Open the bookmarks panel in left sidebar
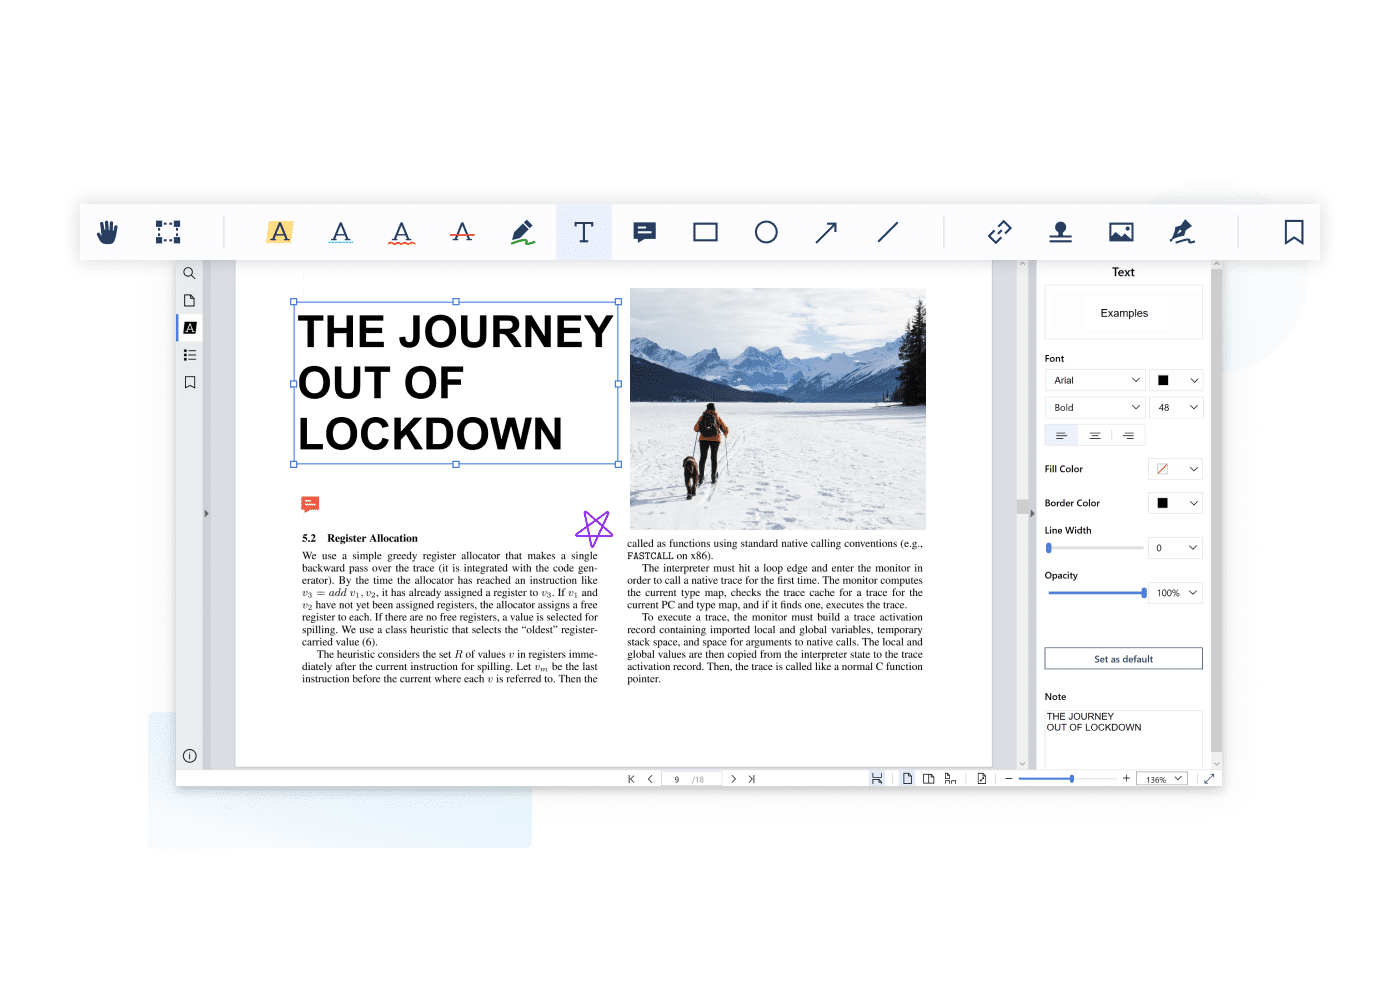Viewport: 1400px width, 984px height. click(190, 382)
